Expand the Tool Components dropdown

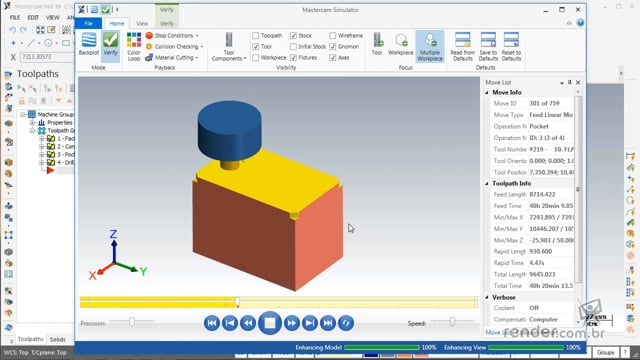[229, 47]
